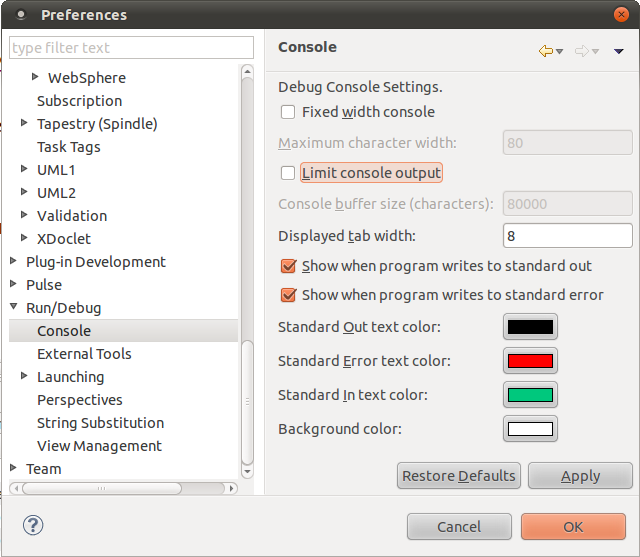
Task: Open the Standard Error text color swatch
Action: pos(530,361)
